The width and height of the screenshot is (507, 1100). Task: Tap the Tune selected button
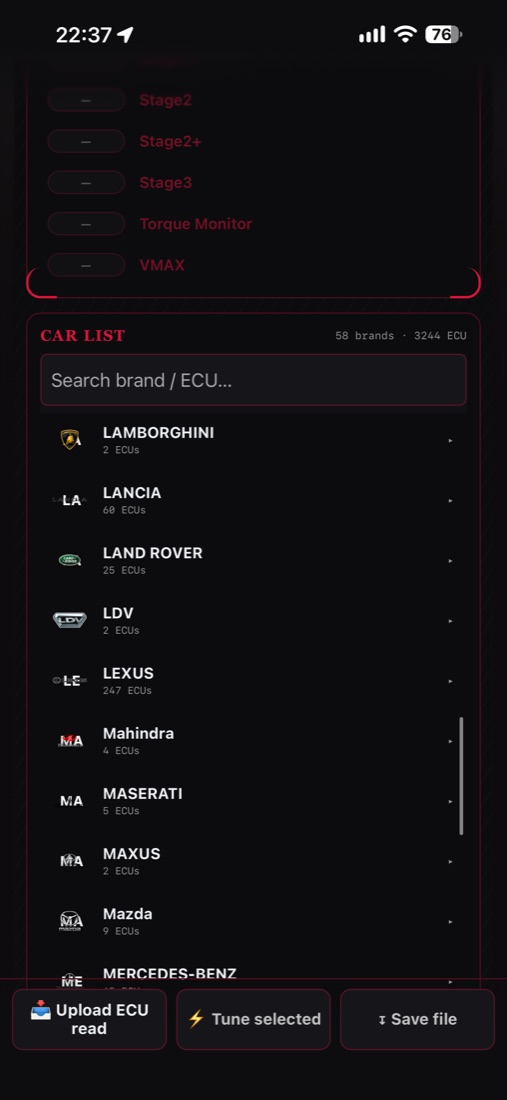point(253,1019)
